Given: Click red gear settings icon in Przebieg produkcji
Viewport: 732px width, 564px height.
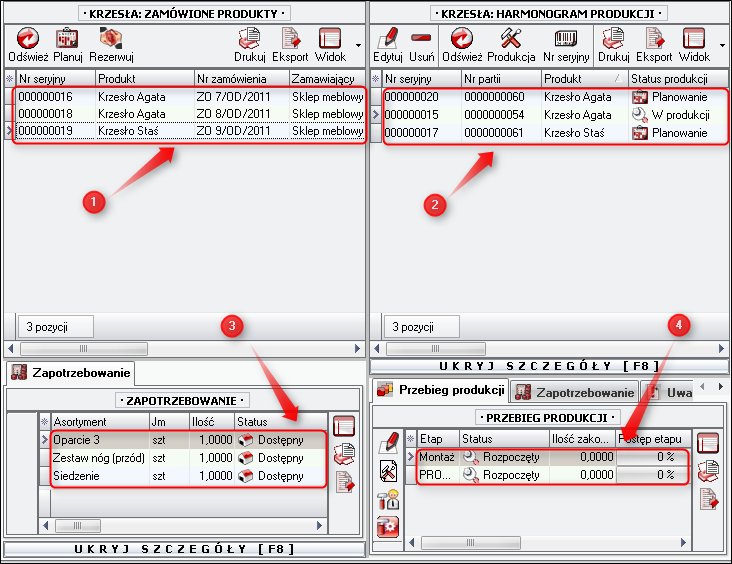Looking at the screenshot, I should [x=388, y=527].
